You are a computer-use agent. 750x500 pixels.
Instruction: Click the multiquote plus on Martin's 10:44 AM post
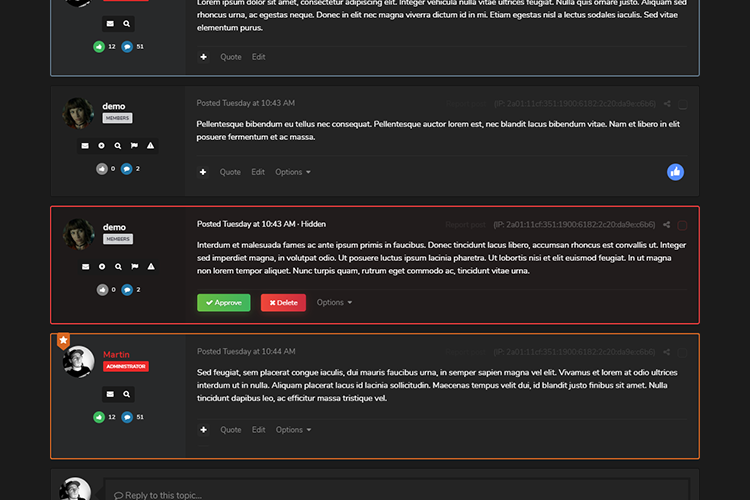click(x=203, y=430)
